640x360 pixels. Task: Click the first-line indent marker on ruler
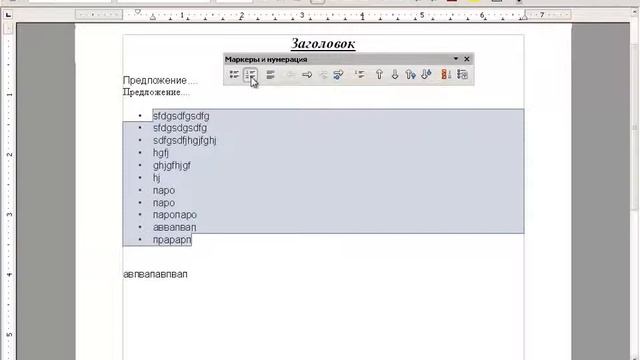click(138, 12)
